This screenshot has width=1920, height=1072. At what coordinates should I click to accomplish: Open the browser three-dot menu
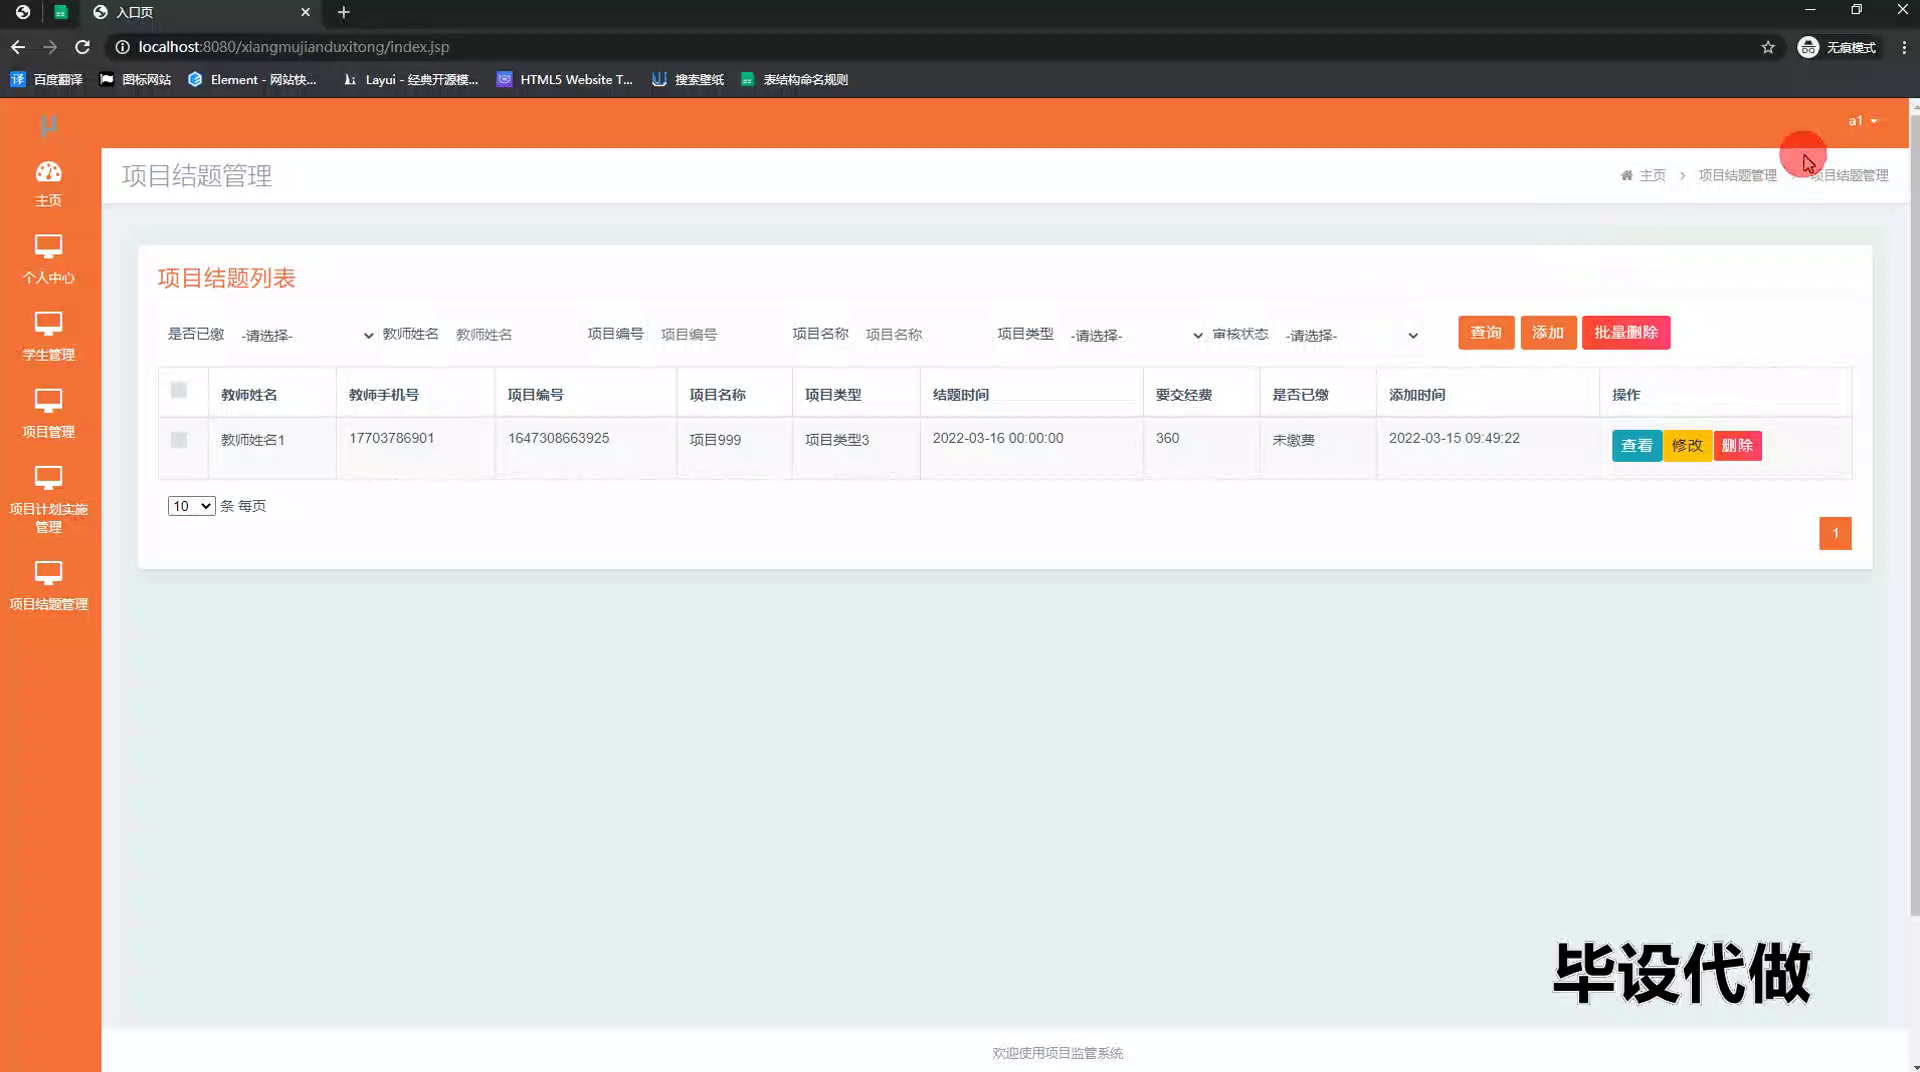1903,47
